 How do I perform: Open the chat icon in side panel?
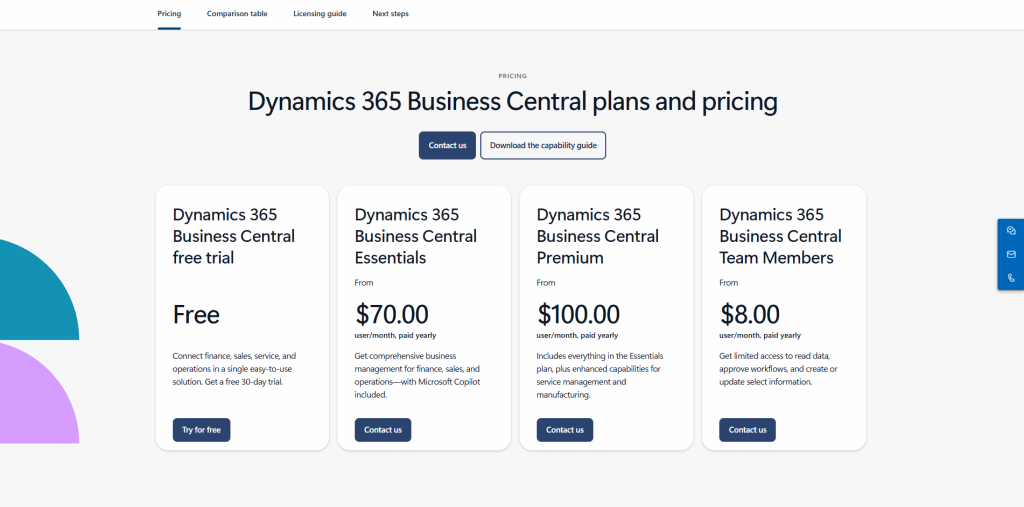1011,231
